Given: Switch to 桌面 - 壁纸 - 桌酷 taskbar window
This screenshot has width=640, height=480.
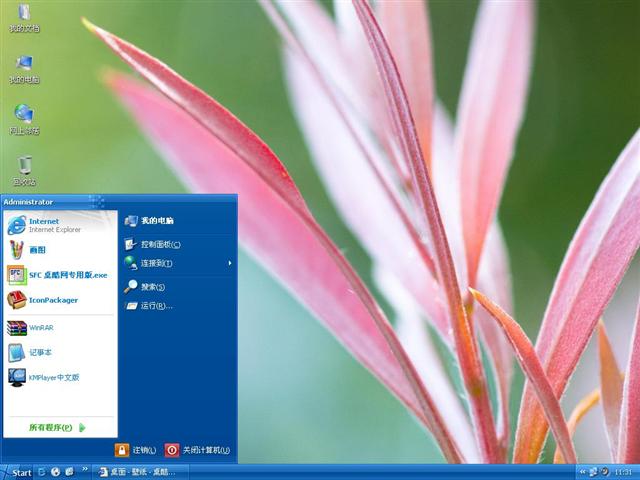Looking at the screenshot, I should coord(138,472).
